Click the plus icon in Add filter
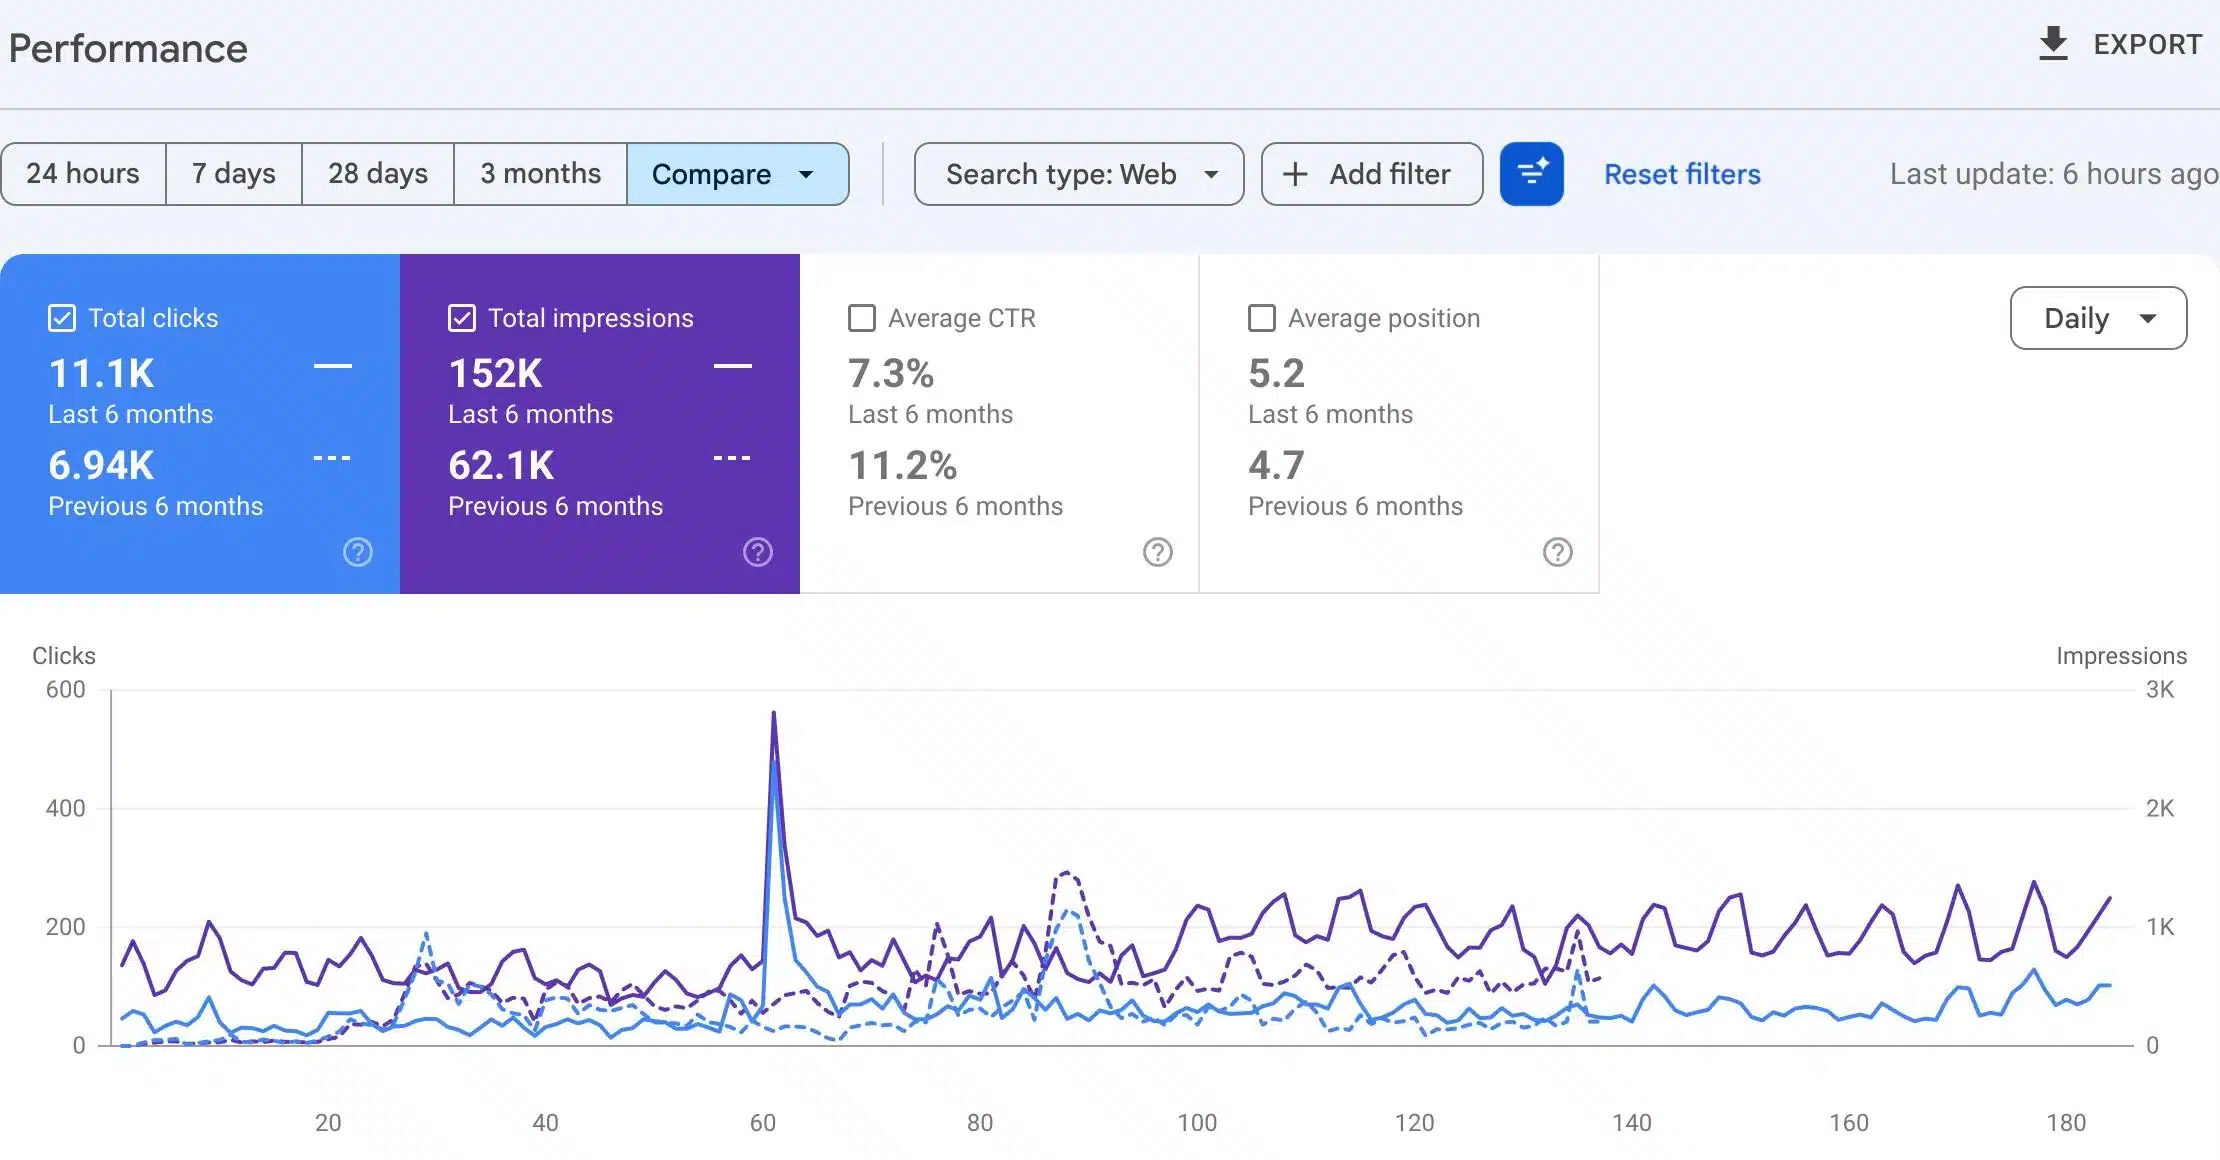 tap(1295, 174)
